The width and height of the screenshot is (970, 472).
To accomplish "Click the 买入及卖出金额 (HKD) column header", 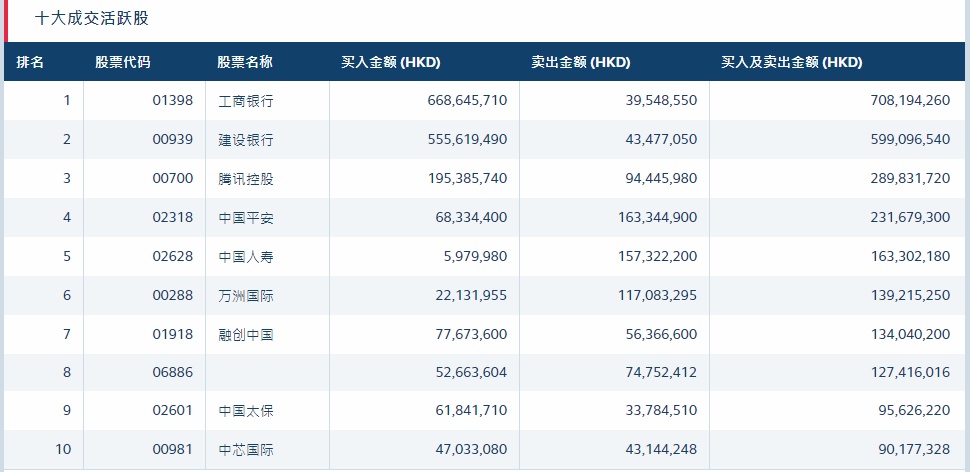I will pyautogui.click(x=791, y=62).
